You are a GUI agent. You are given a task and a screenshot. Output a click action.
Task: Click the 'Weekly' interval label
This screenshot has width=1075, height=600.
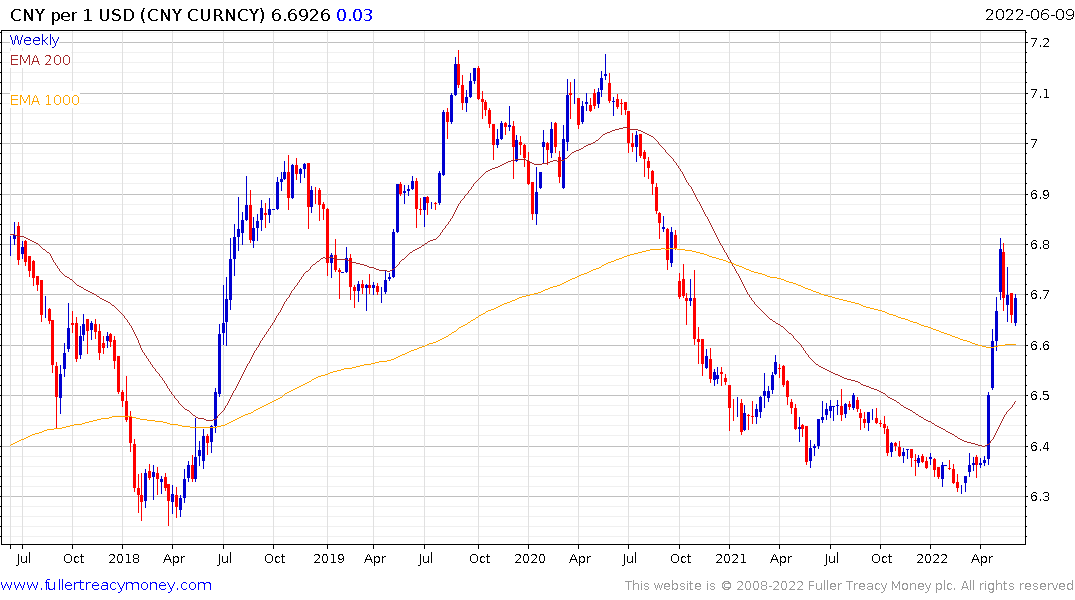pyautogui.click(x=34, y=40)
